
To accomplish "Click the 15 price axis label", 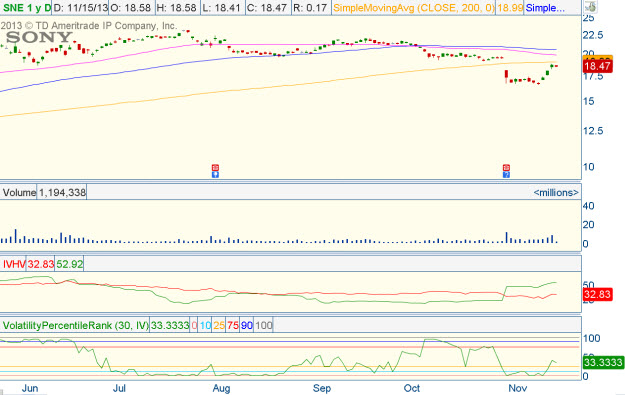I will pos(589,101).
